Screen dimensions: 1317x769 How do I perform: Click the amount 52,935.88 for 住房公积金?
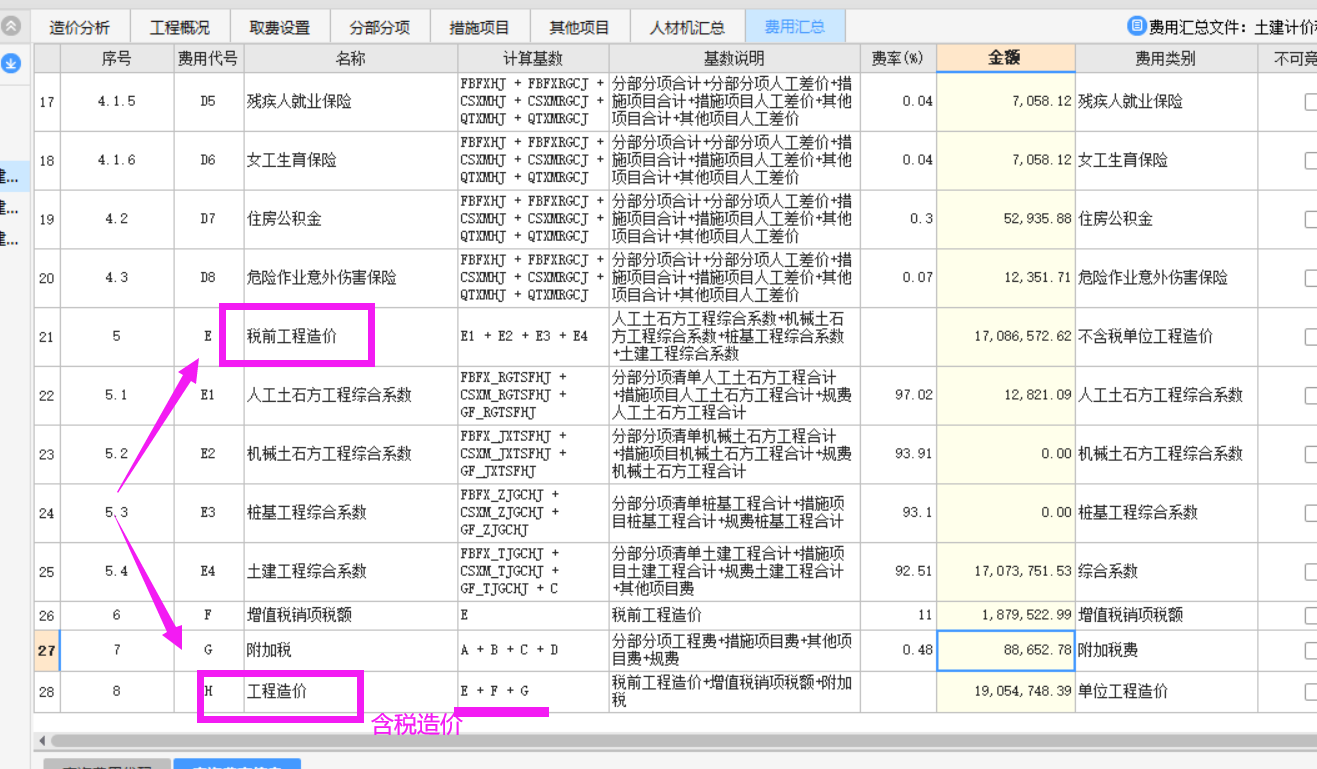[1006, 219]
